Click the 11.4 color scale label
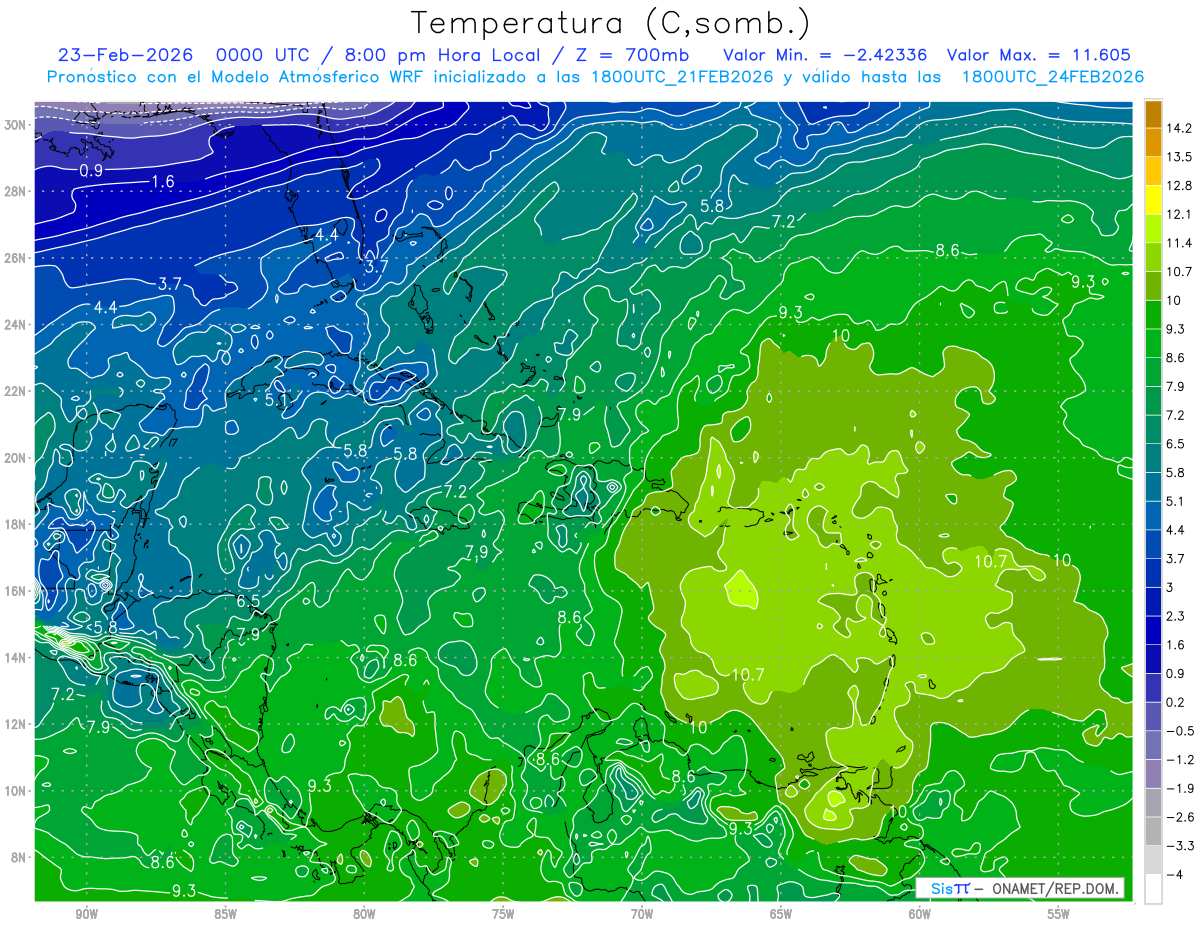The image size is (1200, 927). [x=1178, y=243]
